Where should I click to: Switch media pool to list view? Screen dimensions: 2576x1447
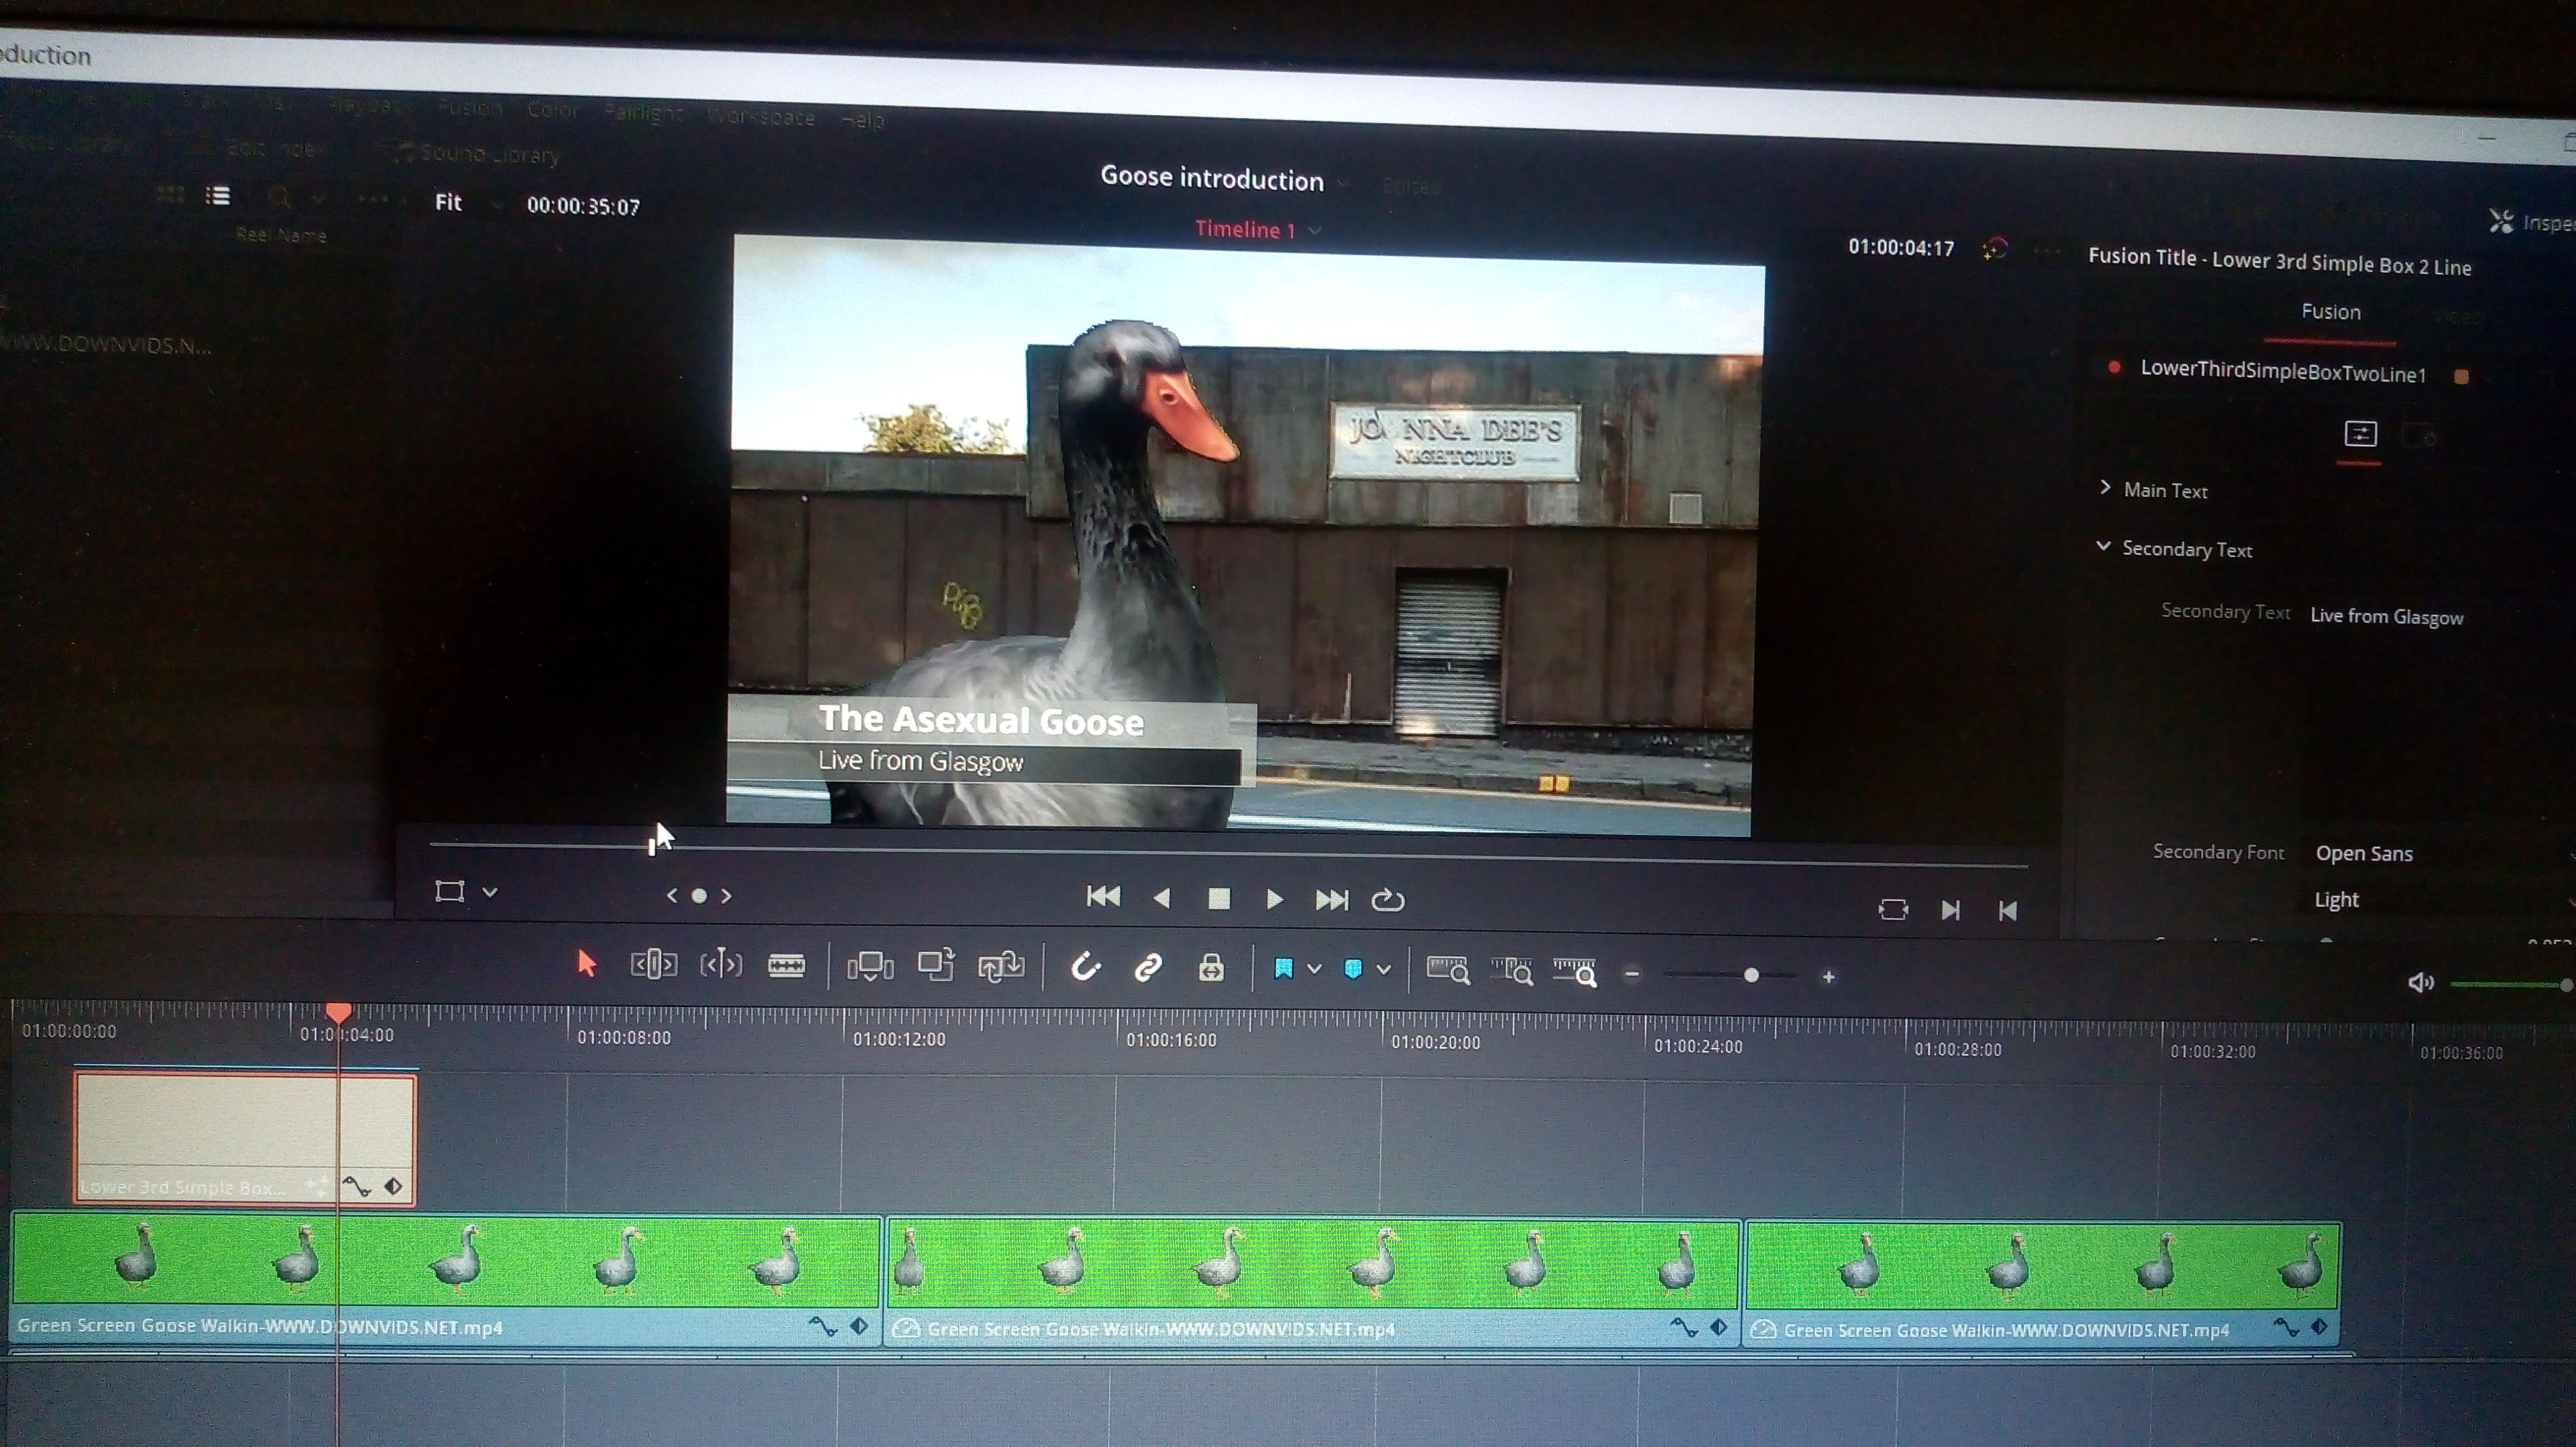(x=218, y=195)
